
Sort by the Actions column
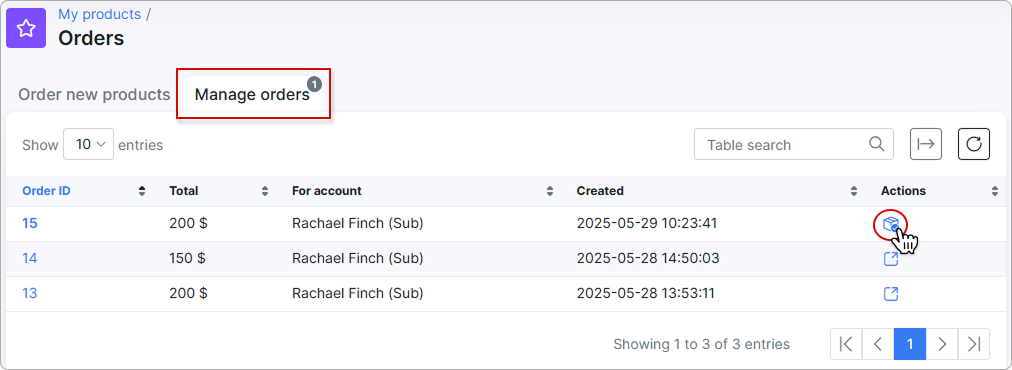939,191
